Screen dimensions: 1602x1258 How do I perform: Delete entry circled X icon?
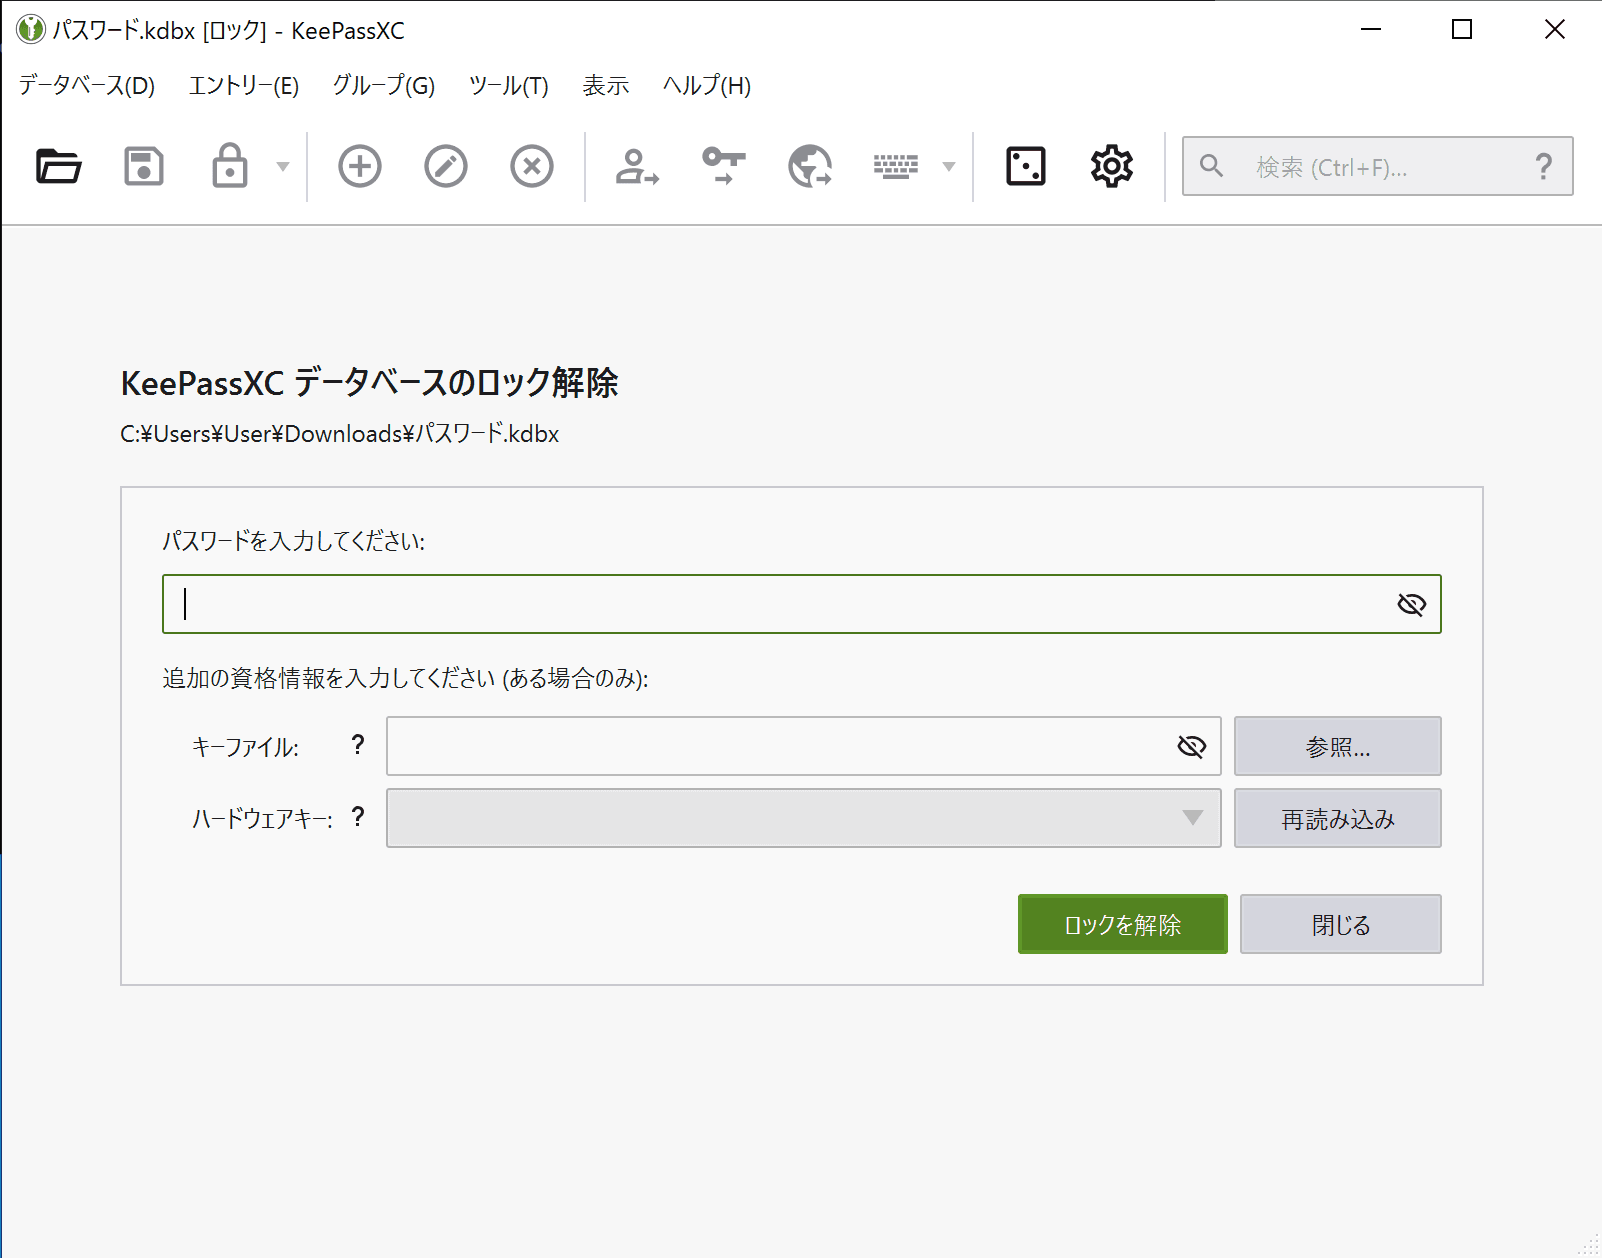[x=532, y=166]
